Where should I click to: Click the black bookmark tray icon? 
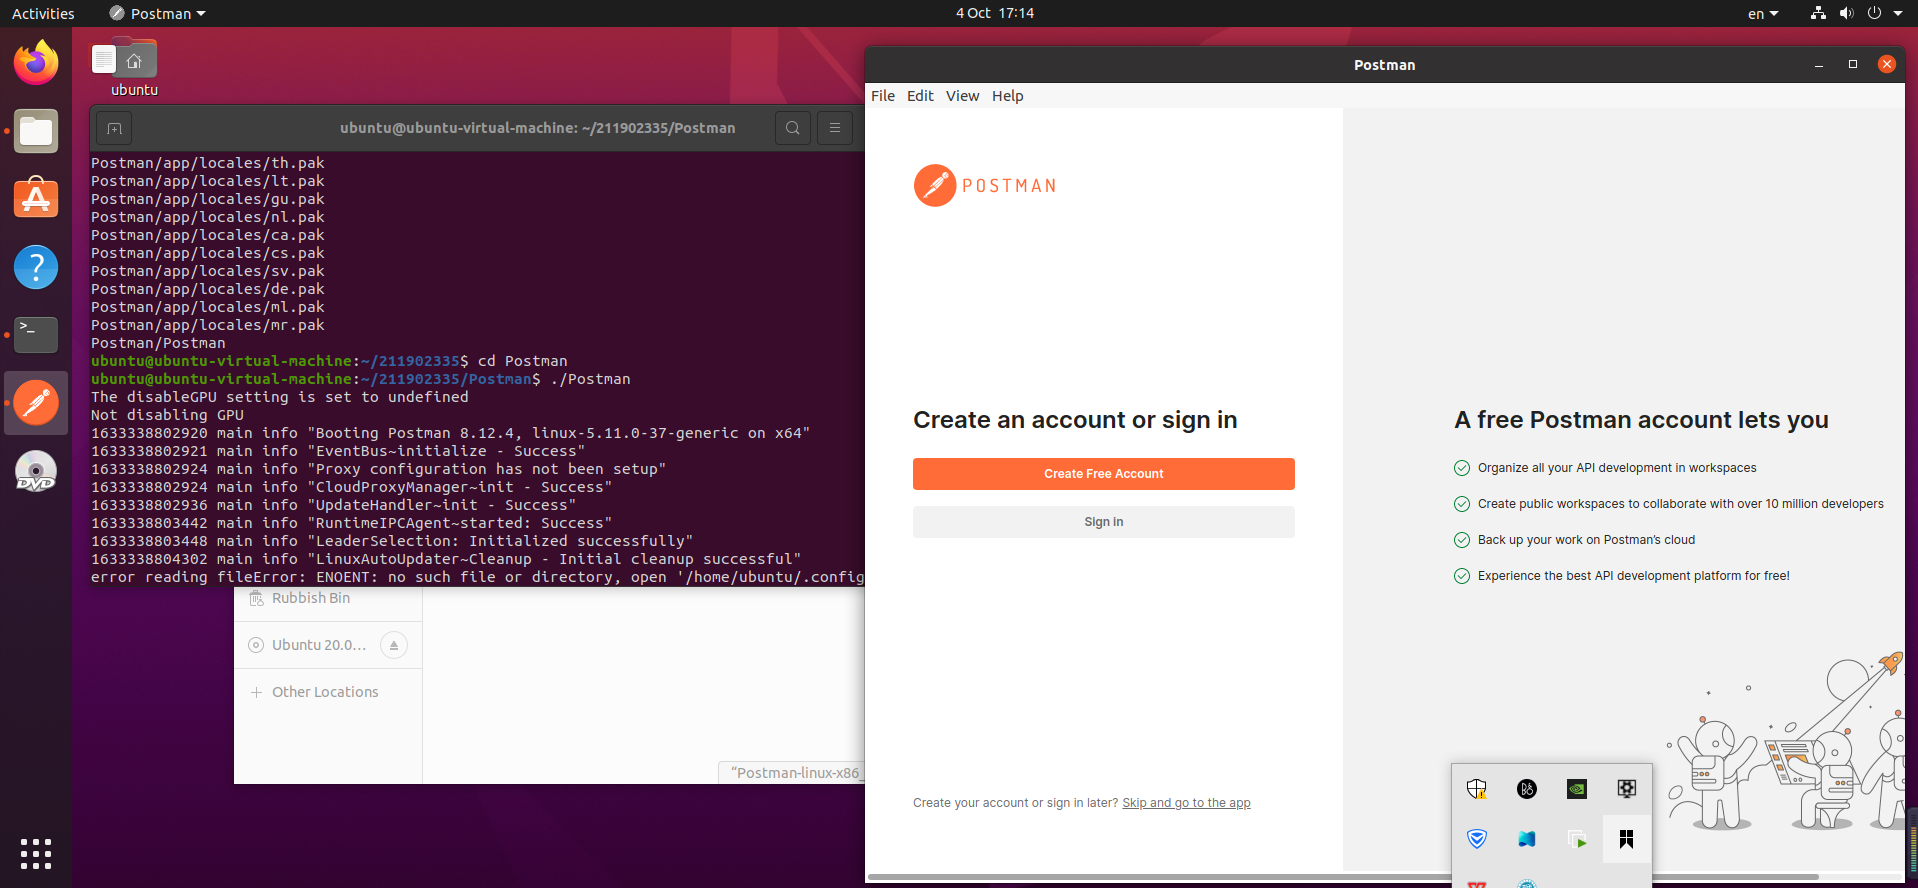tap(1627, 839)
